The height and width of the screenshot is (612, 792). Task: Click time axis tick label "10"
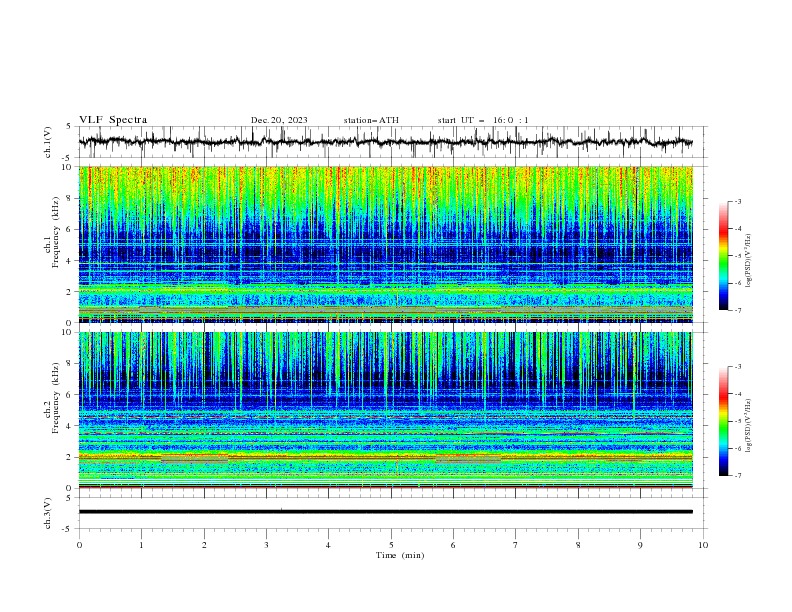[x=703, y=545]
